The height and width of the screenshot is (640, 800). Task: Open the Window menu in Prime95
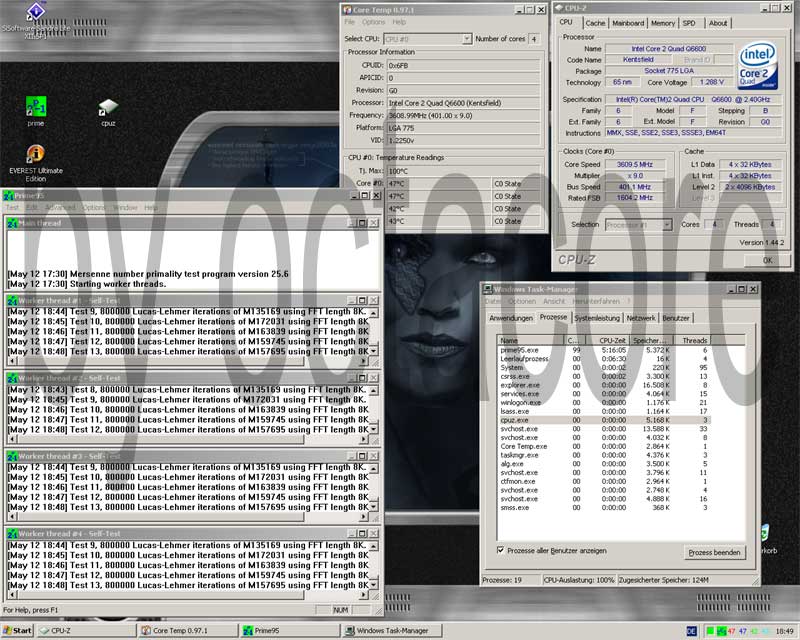pos(125,208)
